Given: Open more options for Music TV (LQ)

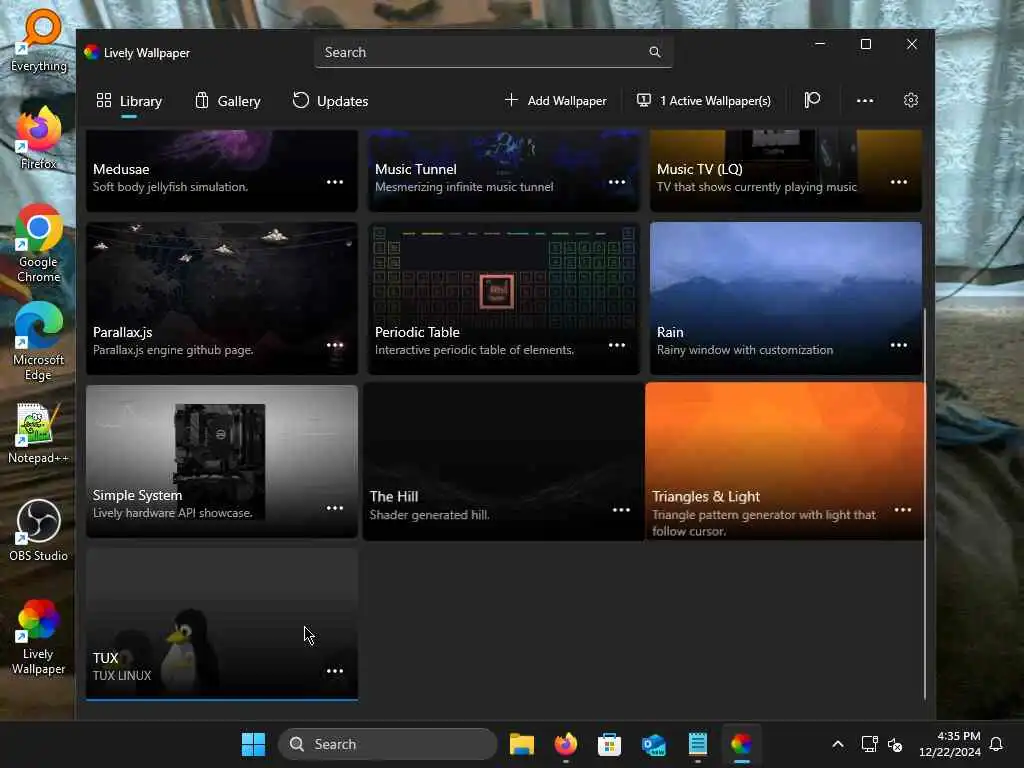Looking at the screenshot, I should 899,182.
